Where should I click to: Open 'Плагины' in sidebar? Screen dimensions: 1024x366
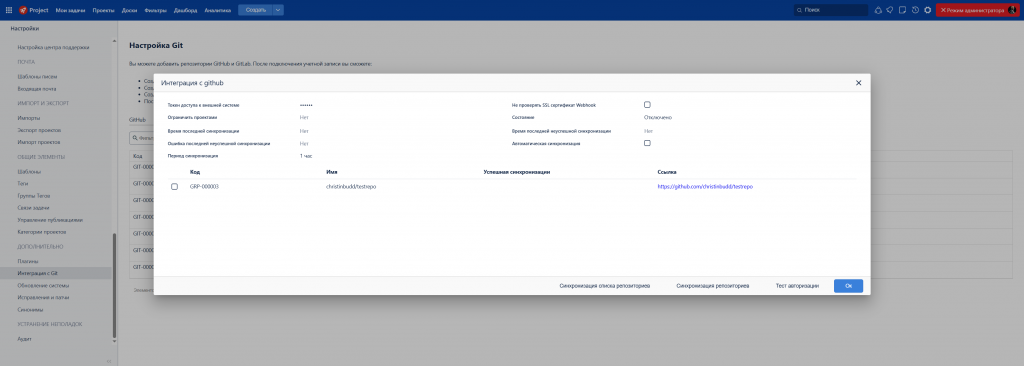(x=28, y=261)
